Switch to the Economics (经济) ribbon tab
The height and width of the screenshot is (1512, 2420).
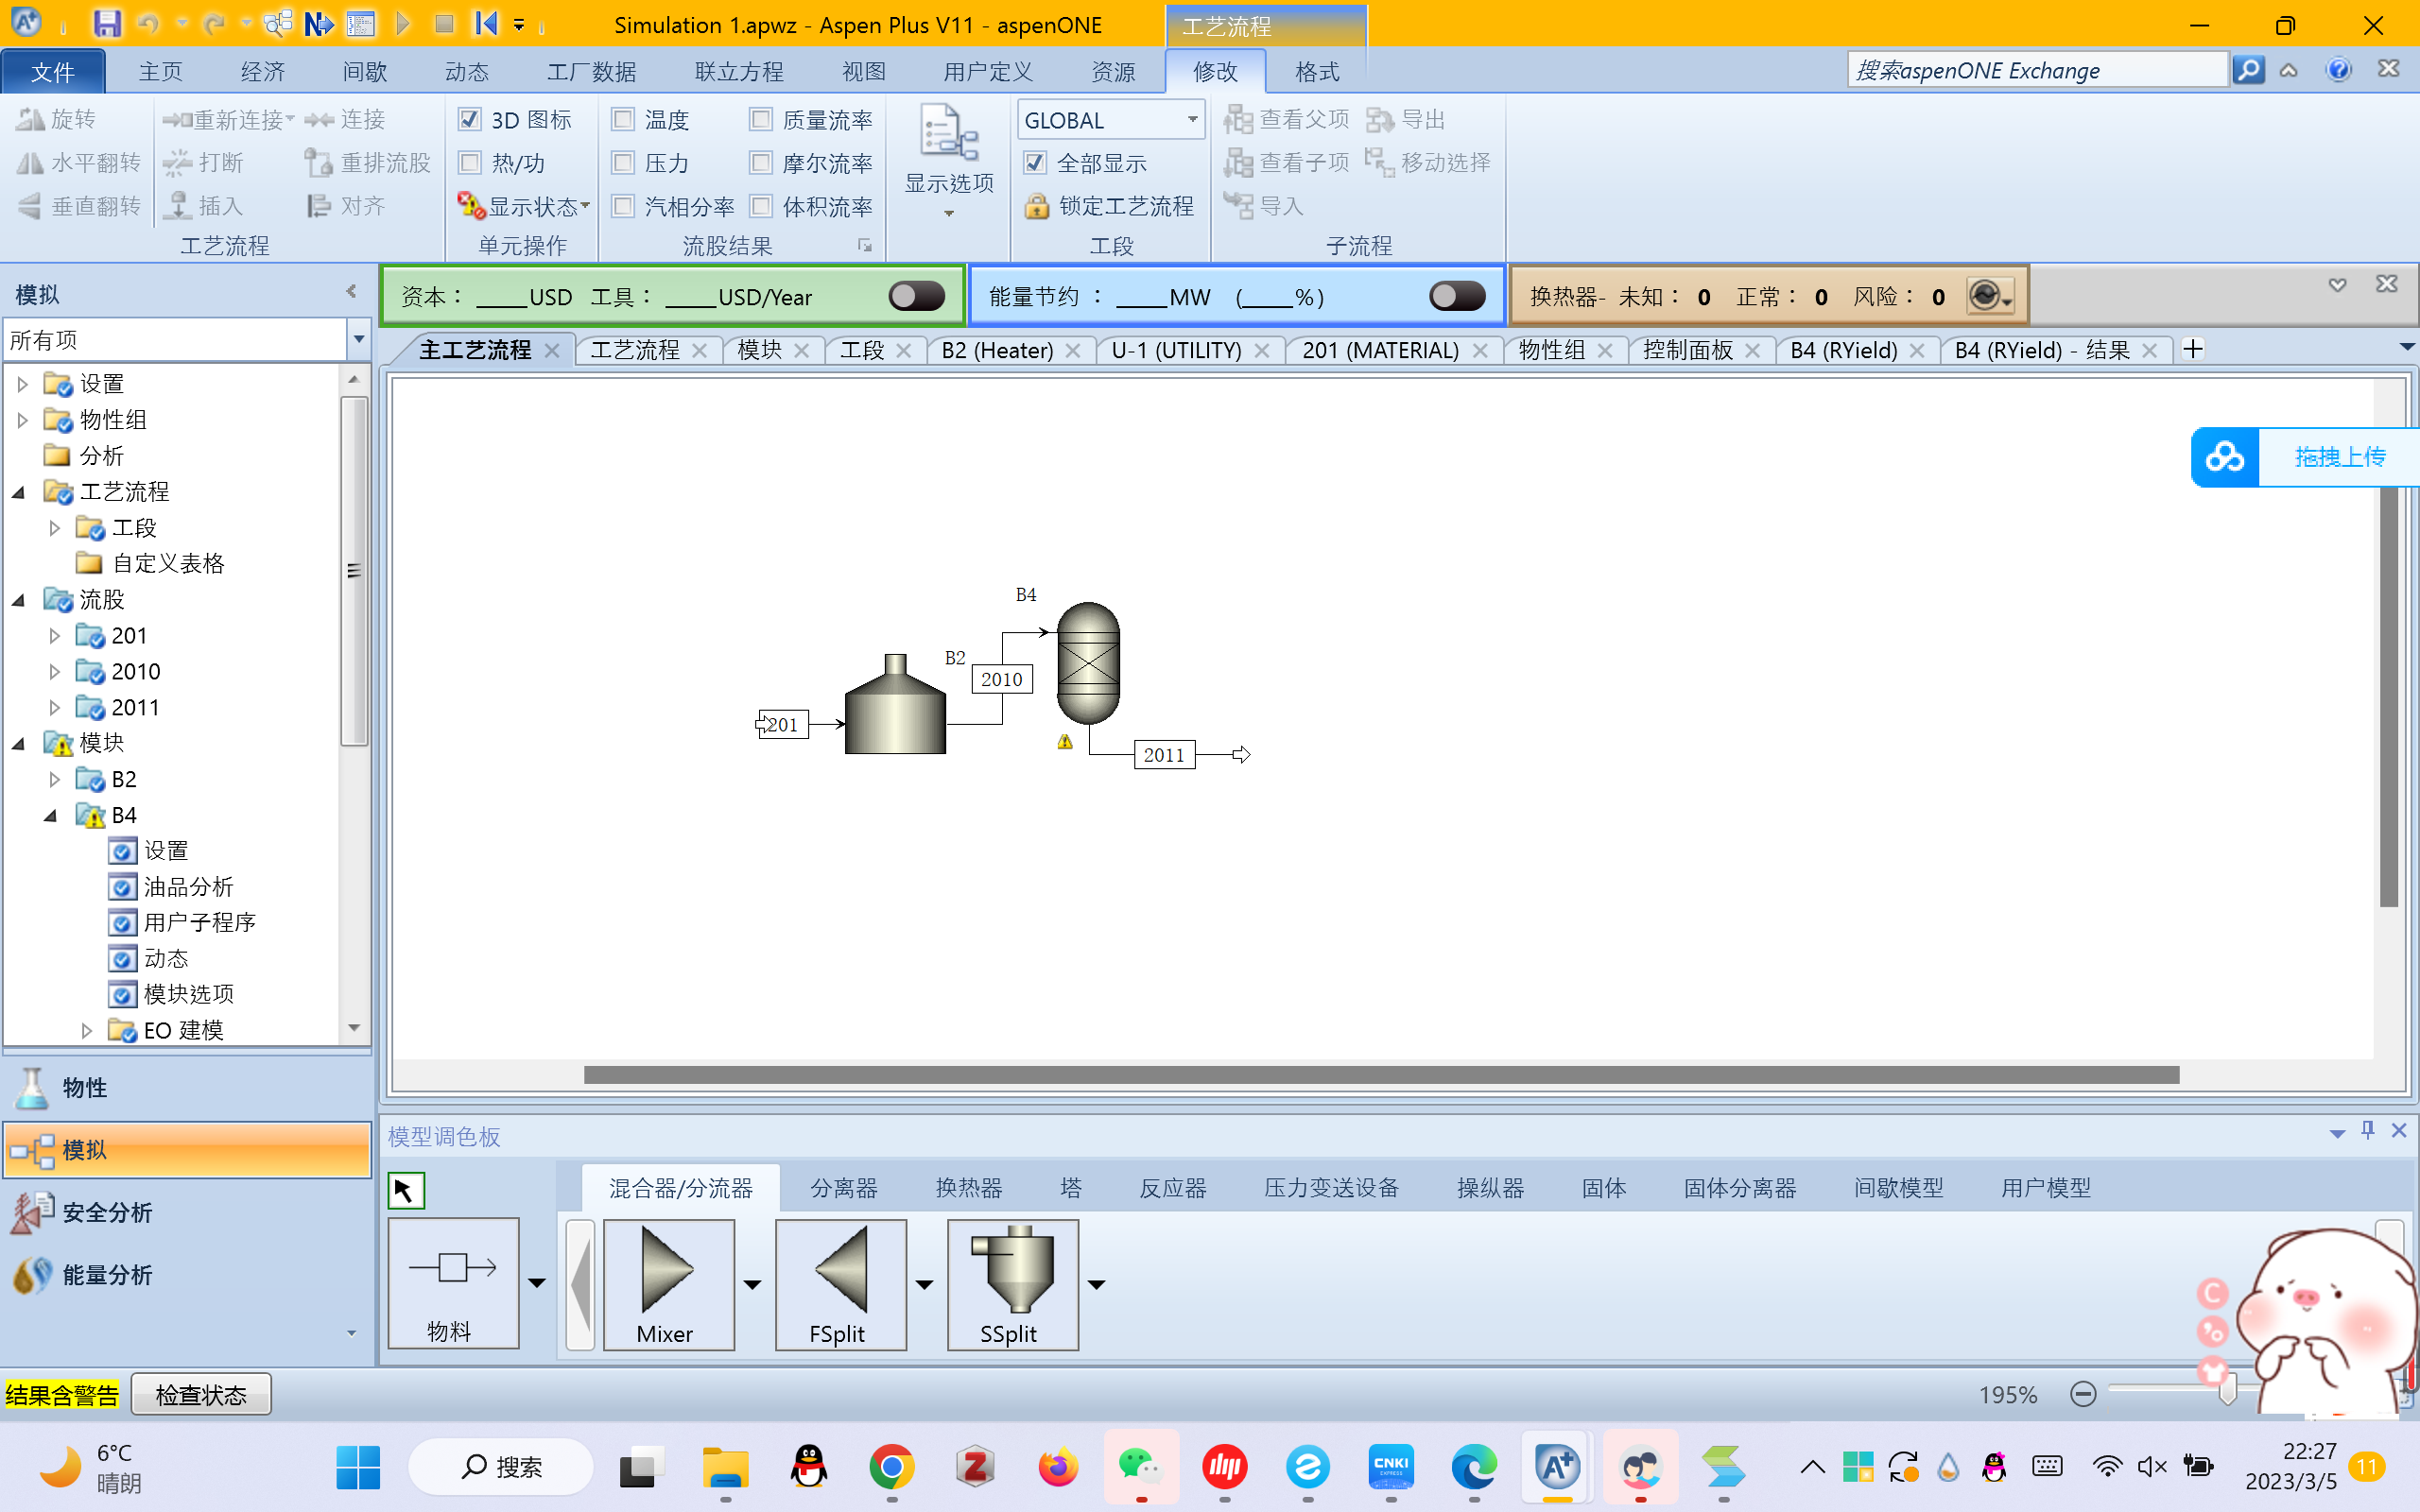(263, 71)
